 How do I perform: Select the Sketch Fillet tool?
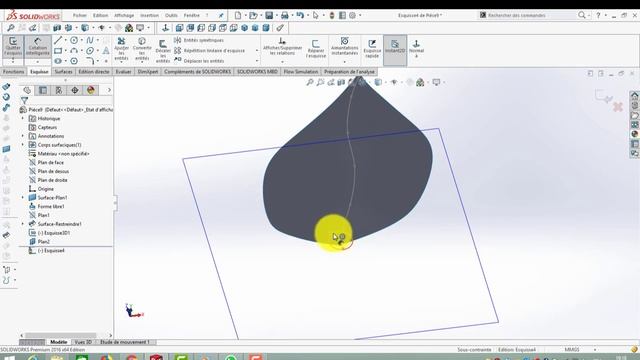[x=90, y=61]
